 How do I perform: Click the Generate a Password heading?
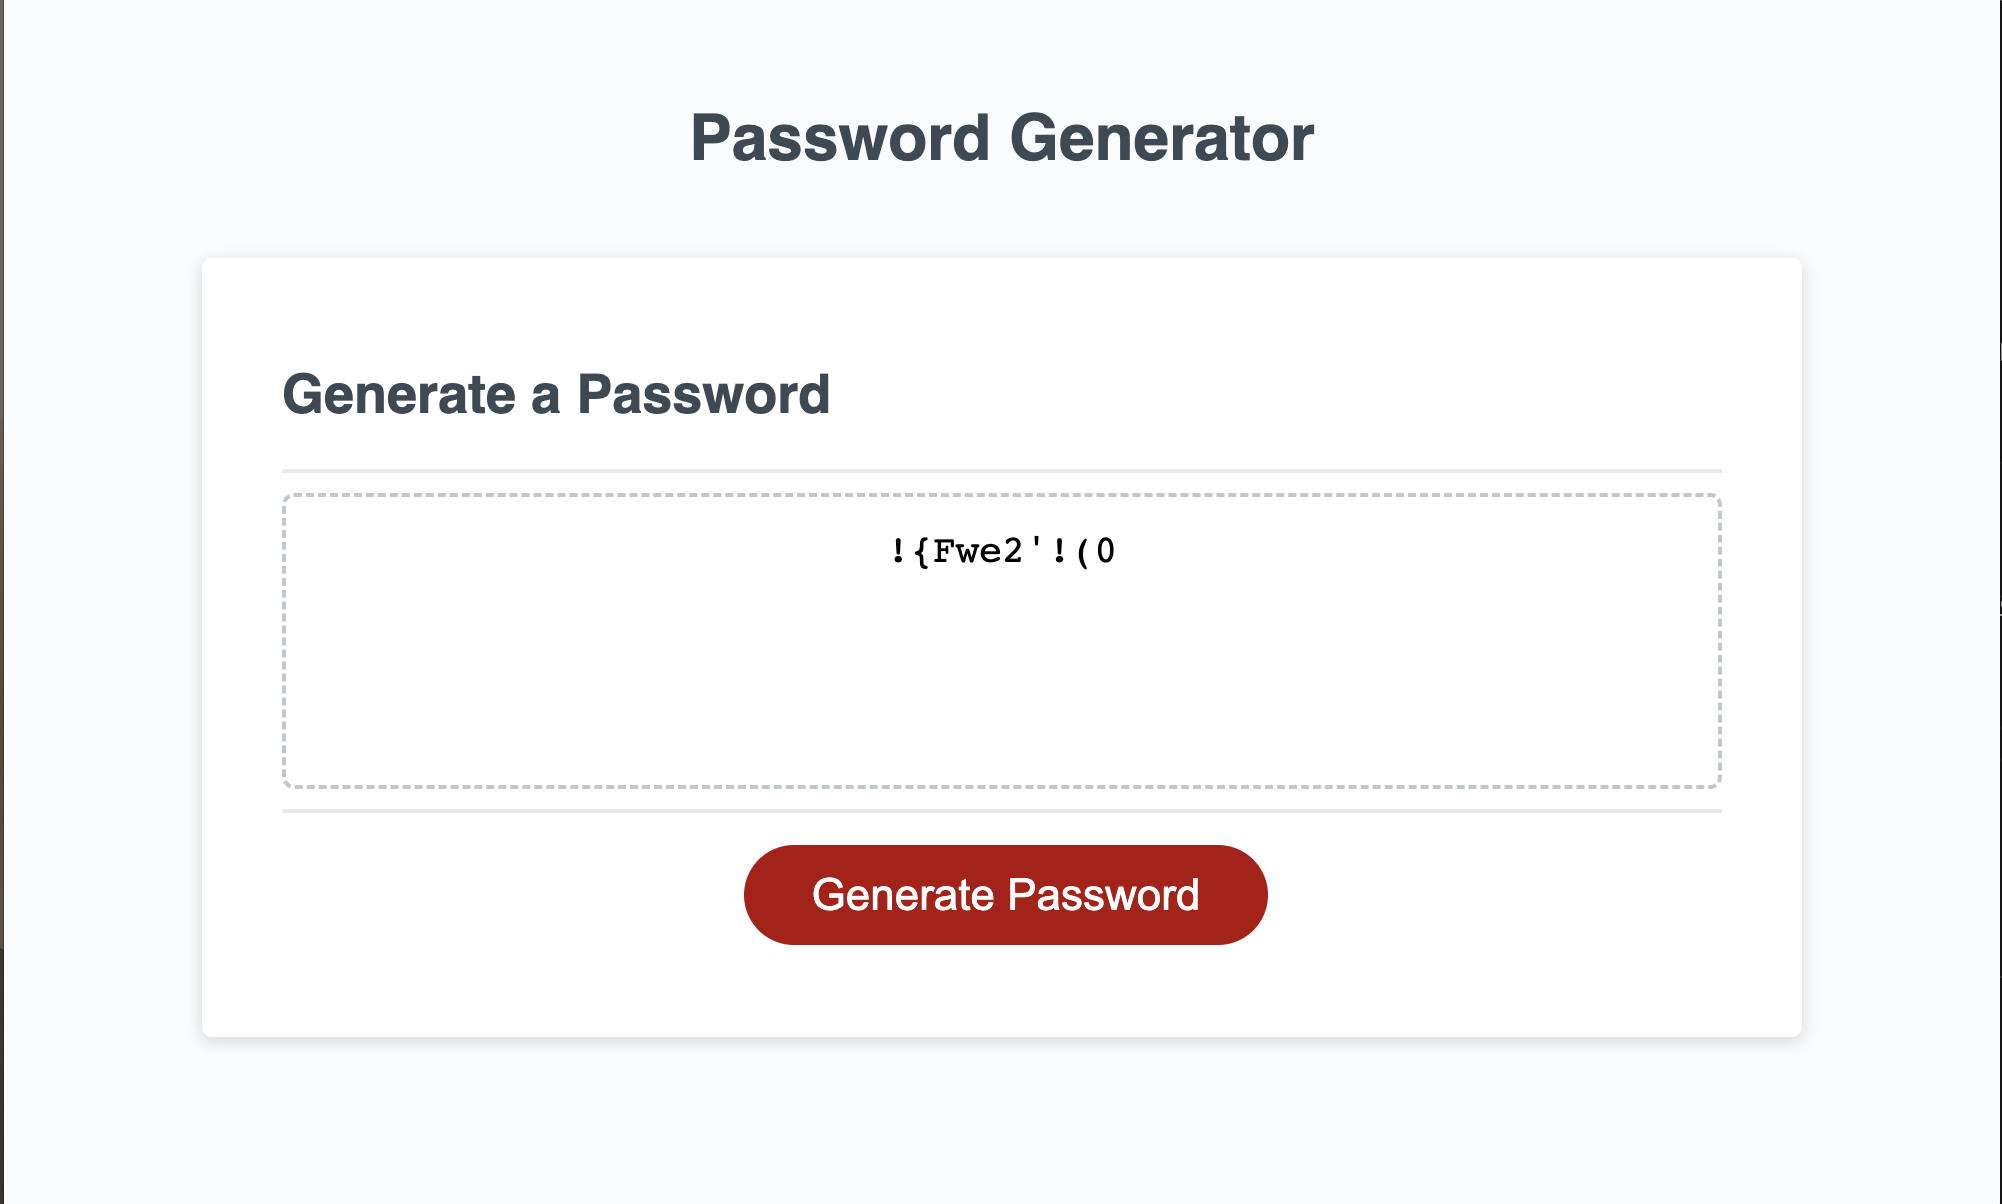[557, 394]
